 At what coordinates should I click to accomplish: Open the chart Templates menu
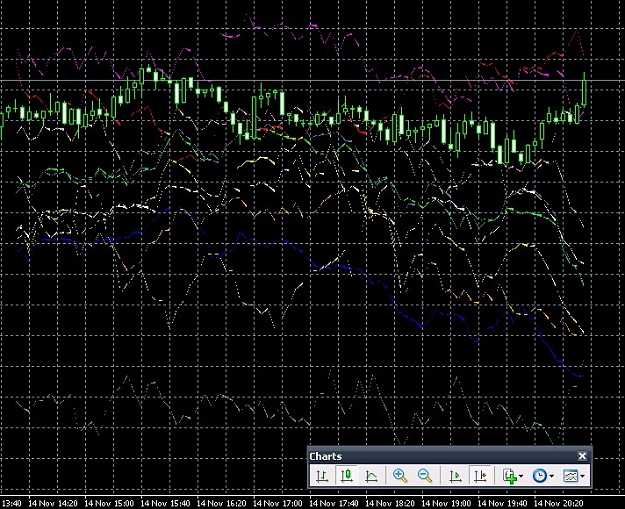tap(570, 476)
